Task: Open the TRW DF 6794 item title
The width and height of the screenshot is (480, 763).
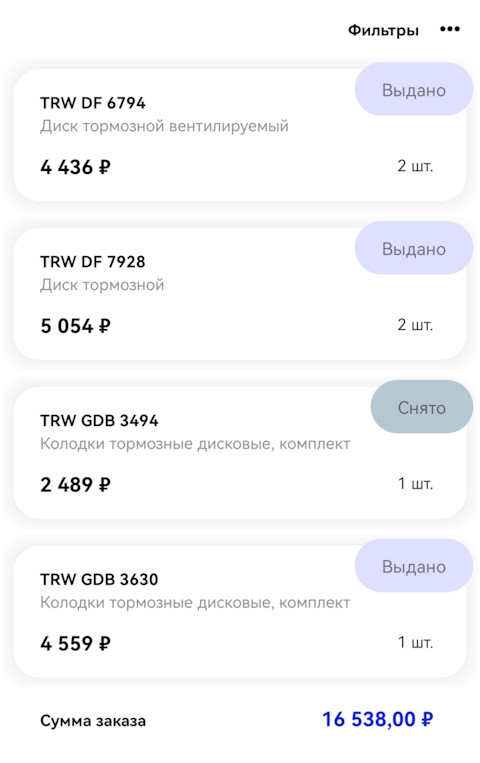Action: 92,103
